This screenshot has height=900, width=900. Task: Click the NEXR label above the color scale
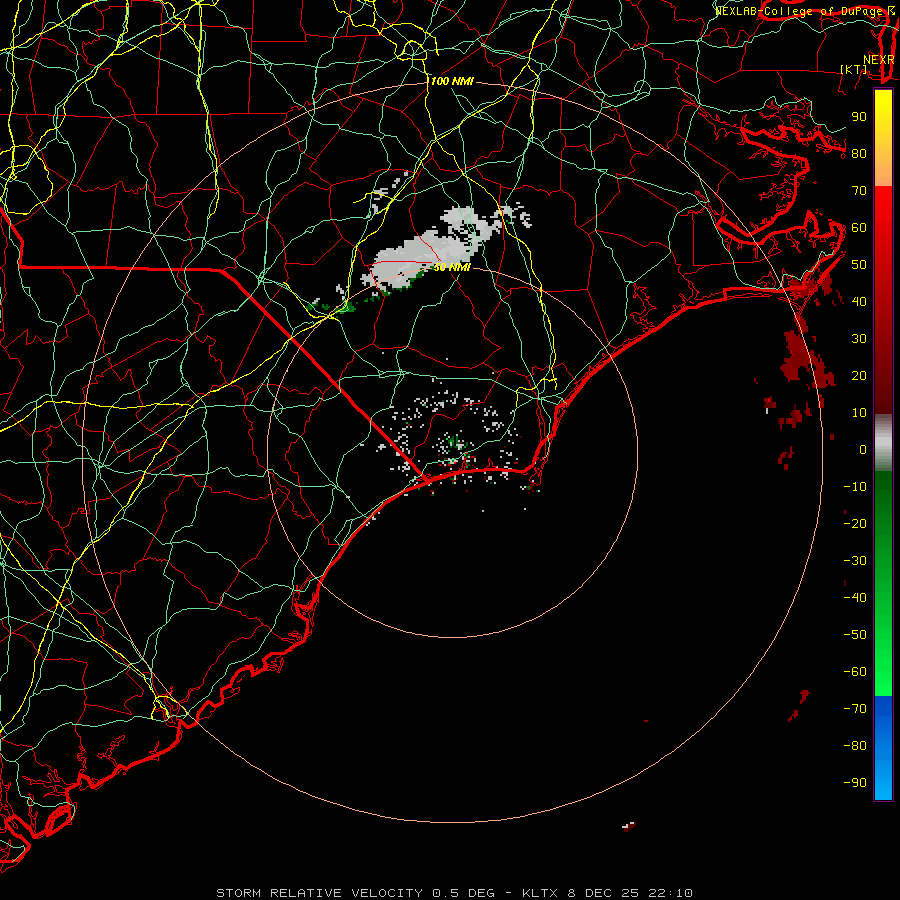[x=879, y=60]
